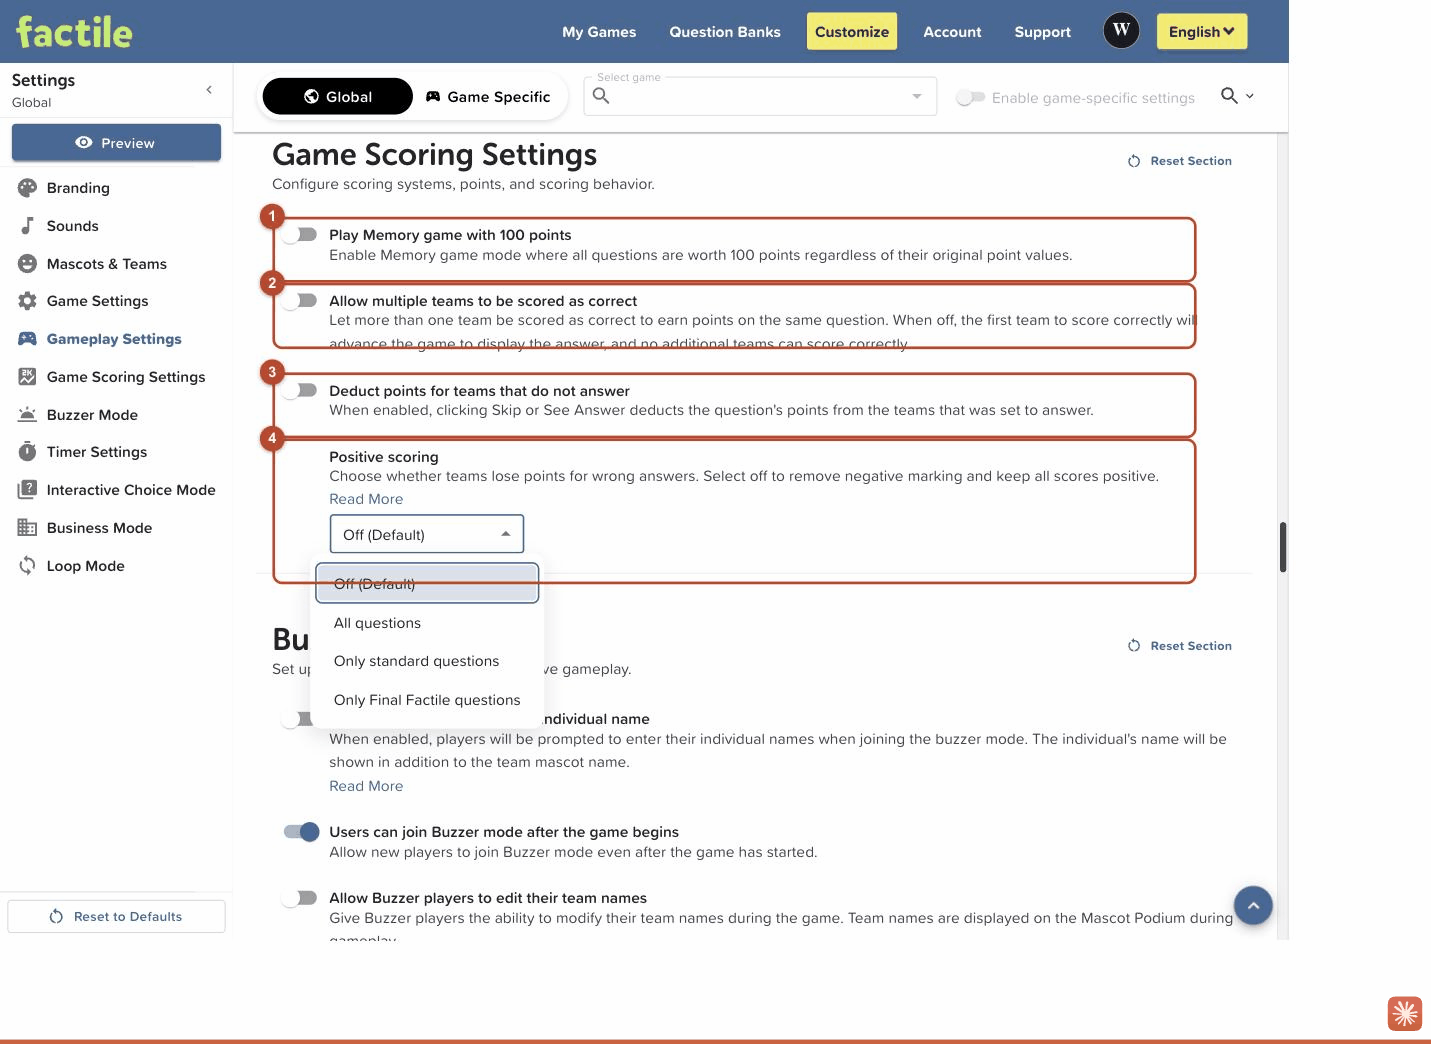Disable Users can join Buzzer mode toggle
Screen dimensions: 1431x1044
point(301,832)
